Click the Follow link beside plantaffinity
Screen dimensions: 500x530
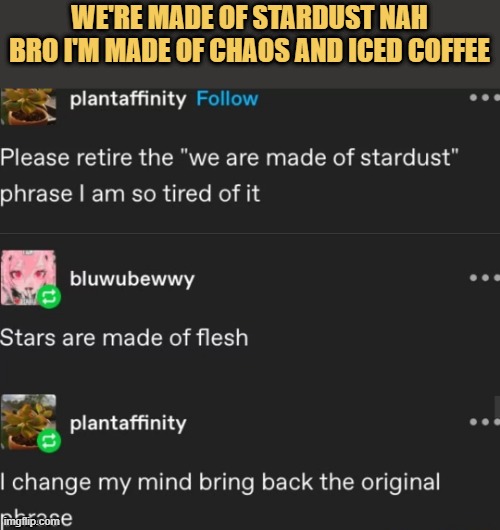(227, 99)
